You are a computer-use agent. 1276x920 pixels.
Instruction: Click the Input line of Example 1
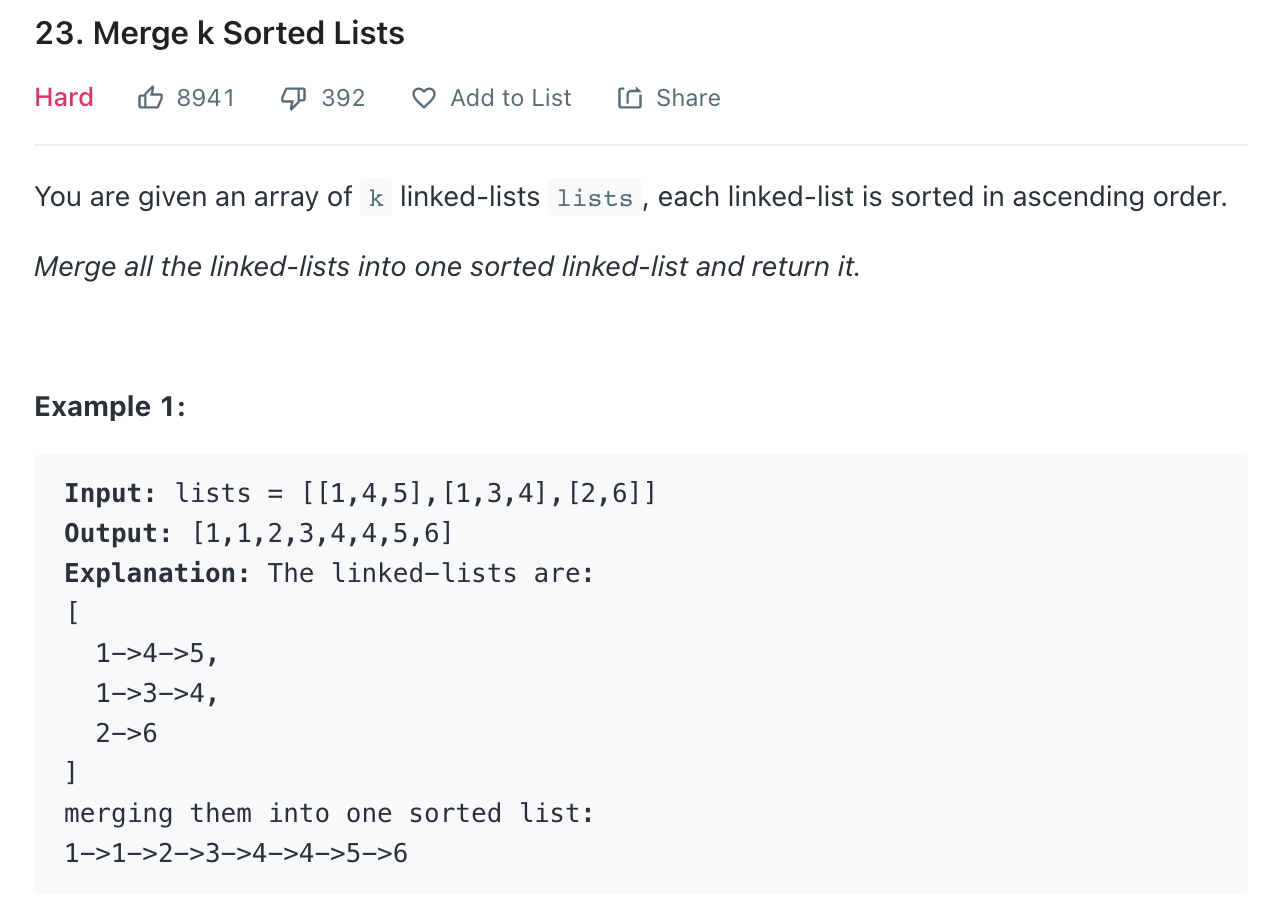click(x=360, y=493)
